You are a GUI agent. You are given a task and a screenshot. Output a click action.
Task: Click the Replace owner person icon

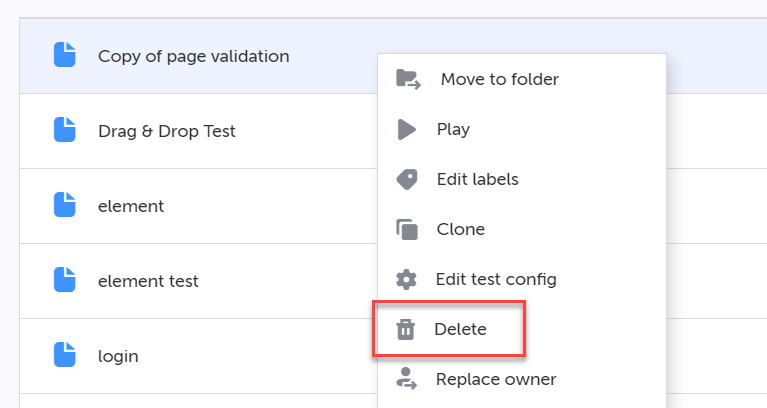click(406, 379)
